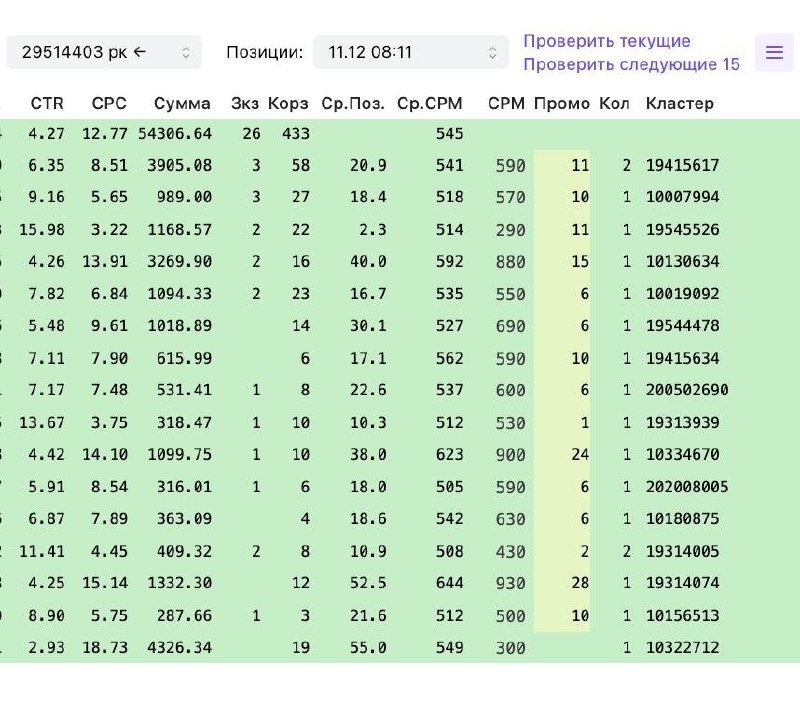Select cluster 200502690 cell
Viewport: 800px width, 718px height.
pyautogui.click(x=687, y=390)
